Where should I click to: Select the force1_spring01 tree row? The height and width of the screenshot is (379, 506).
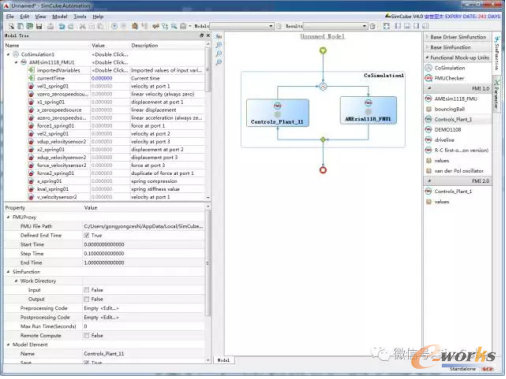point(104,126)
